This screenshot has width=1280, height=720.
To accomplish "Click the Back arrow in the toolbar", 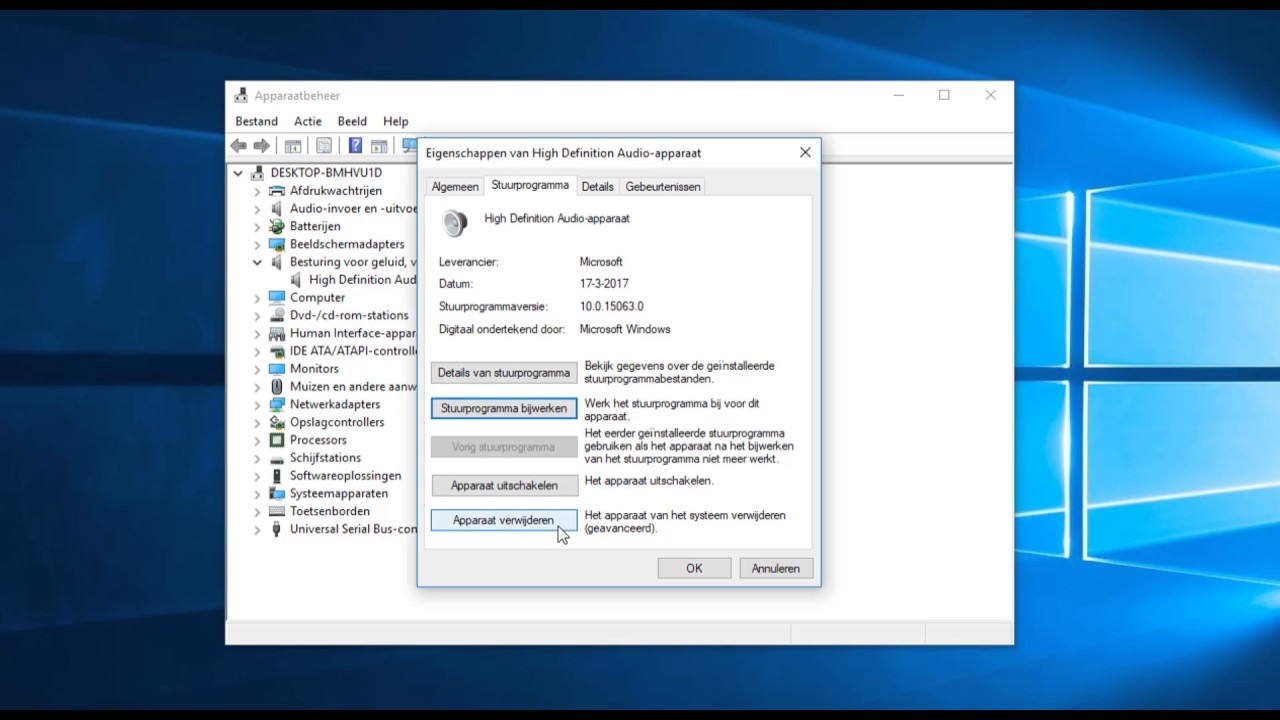I will point(239,146).
